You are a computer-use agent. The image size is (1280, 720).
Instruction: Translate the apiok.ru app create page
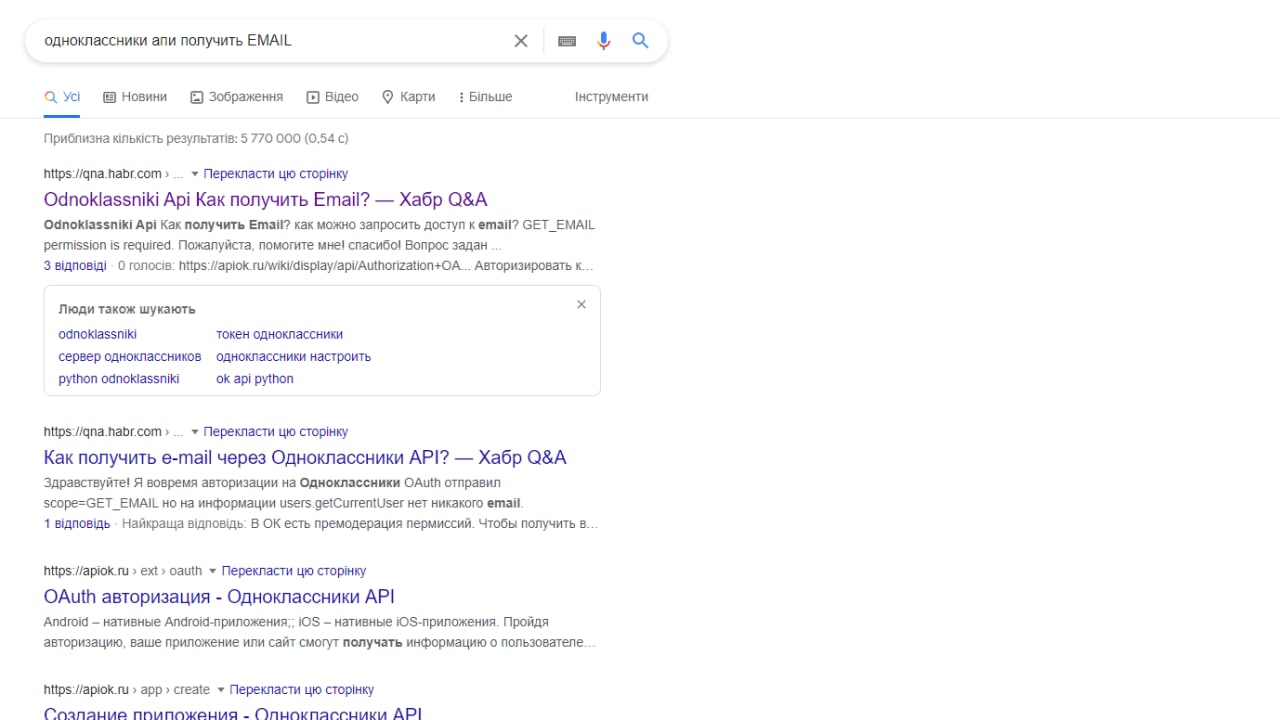[302, 690]
